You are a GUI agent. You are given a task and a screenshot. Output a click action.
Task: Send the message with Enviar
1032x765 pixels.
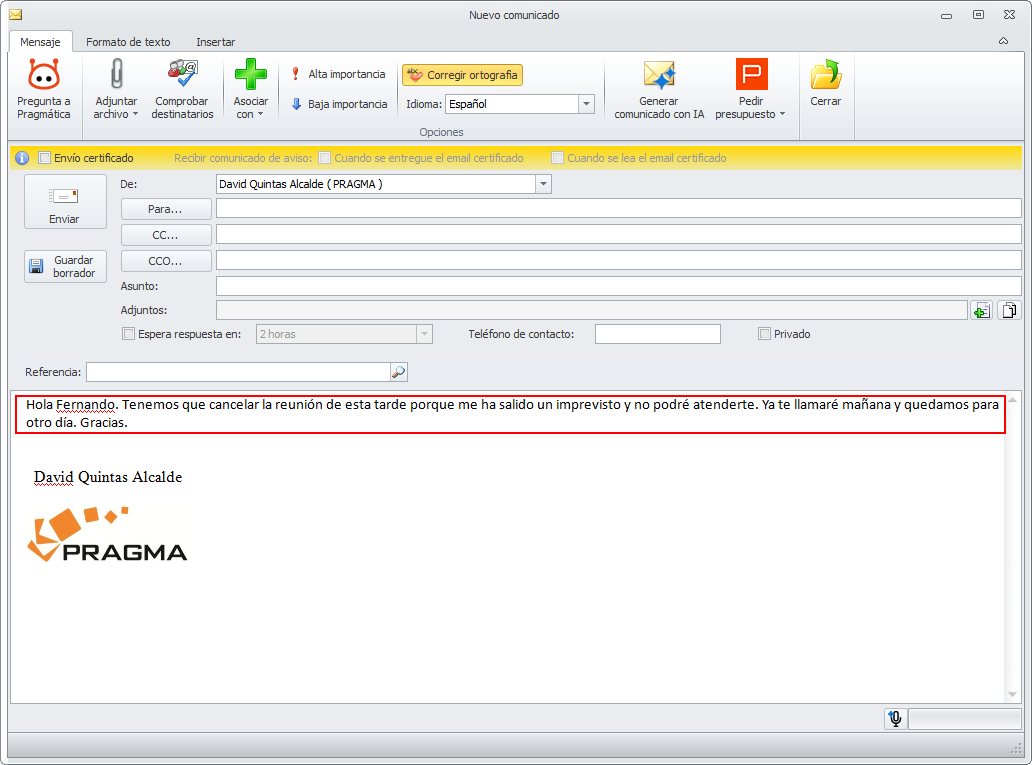(x=64, y=202)
